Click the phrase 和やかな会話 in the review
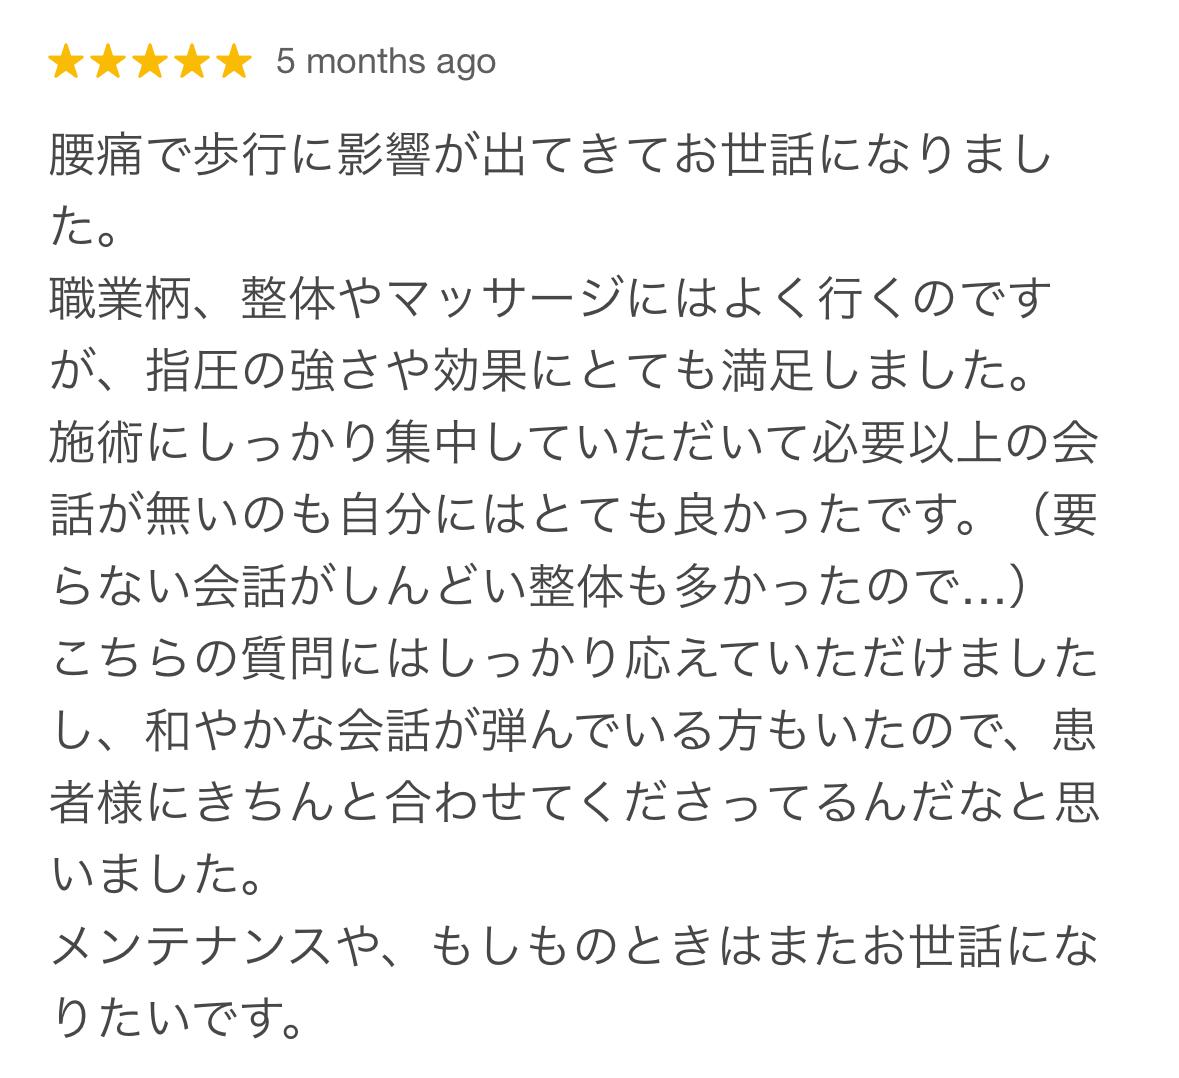 (x=288, y=732)
